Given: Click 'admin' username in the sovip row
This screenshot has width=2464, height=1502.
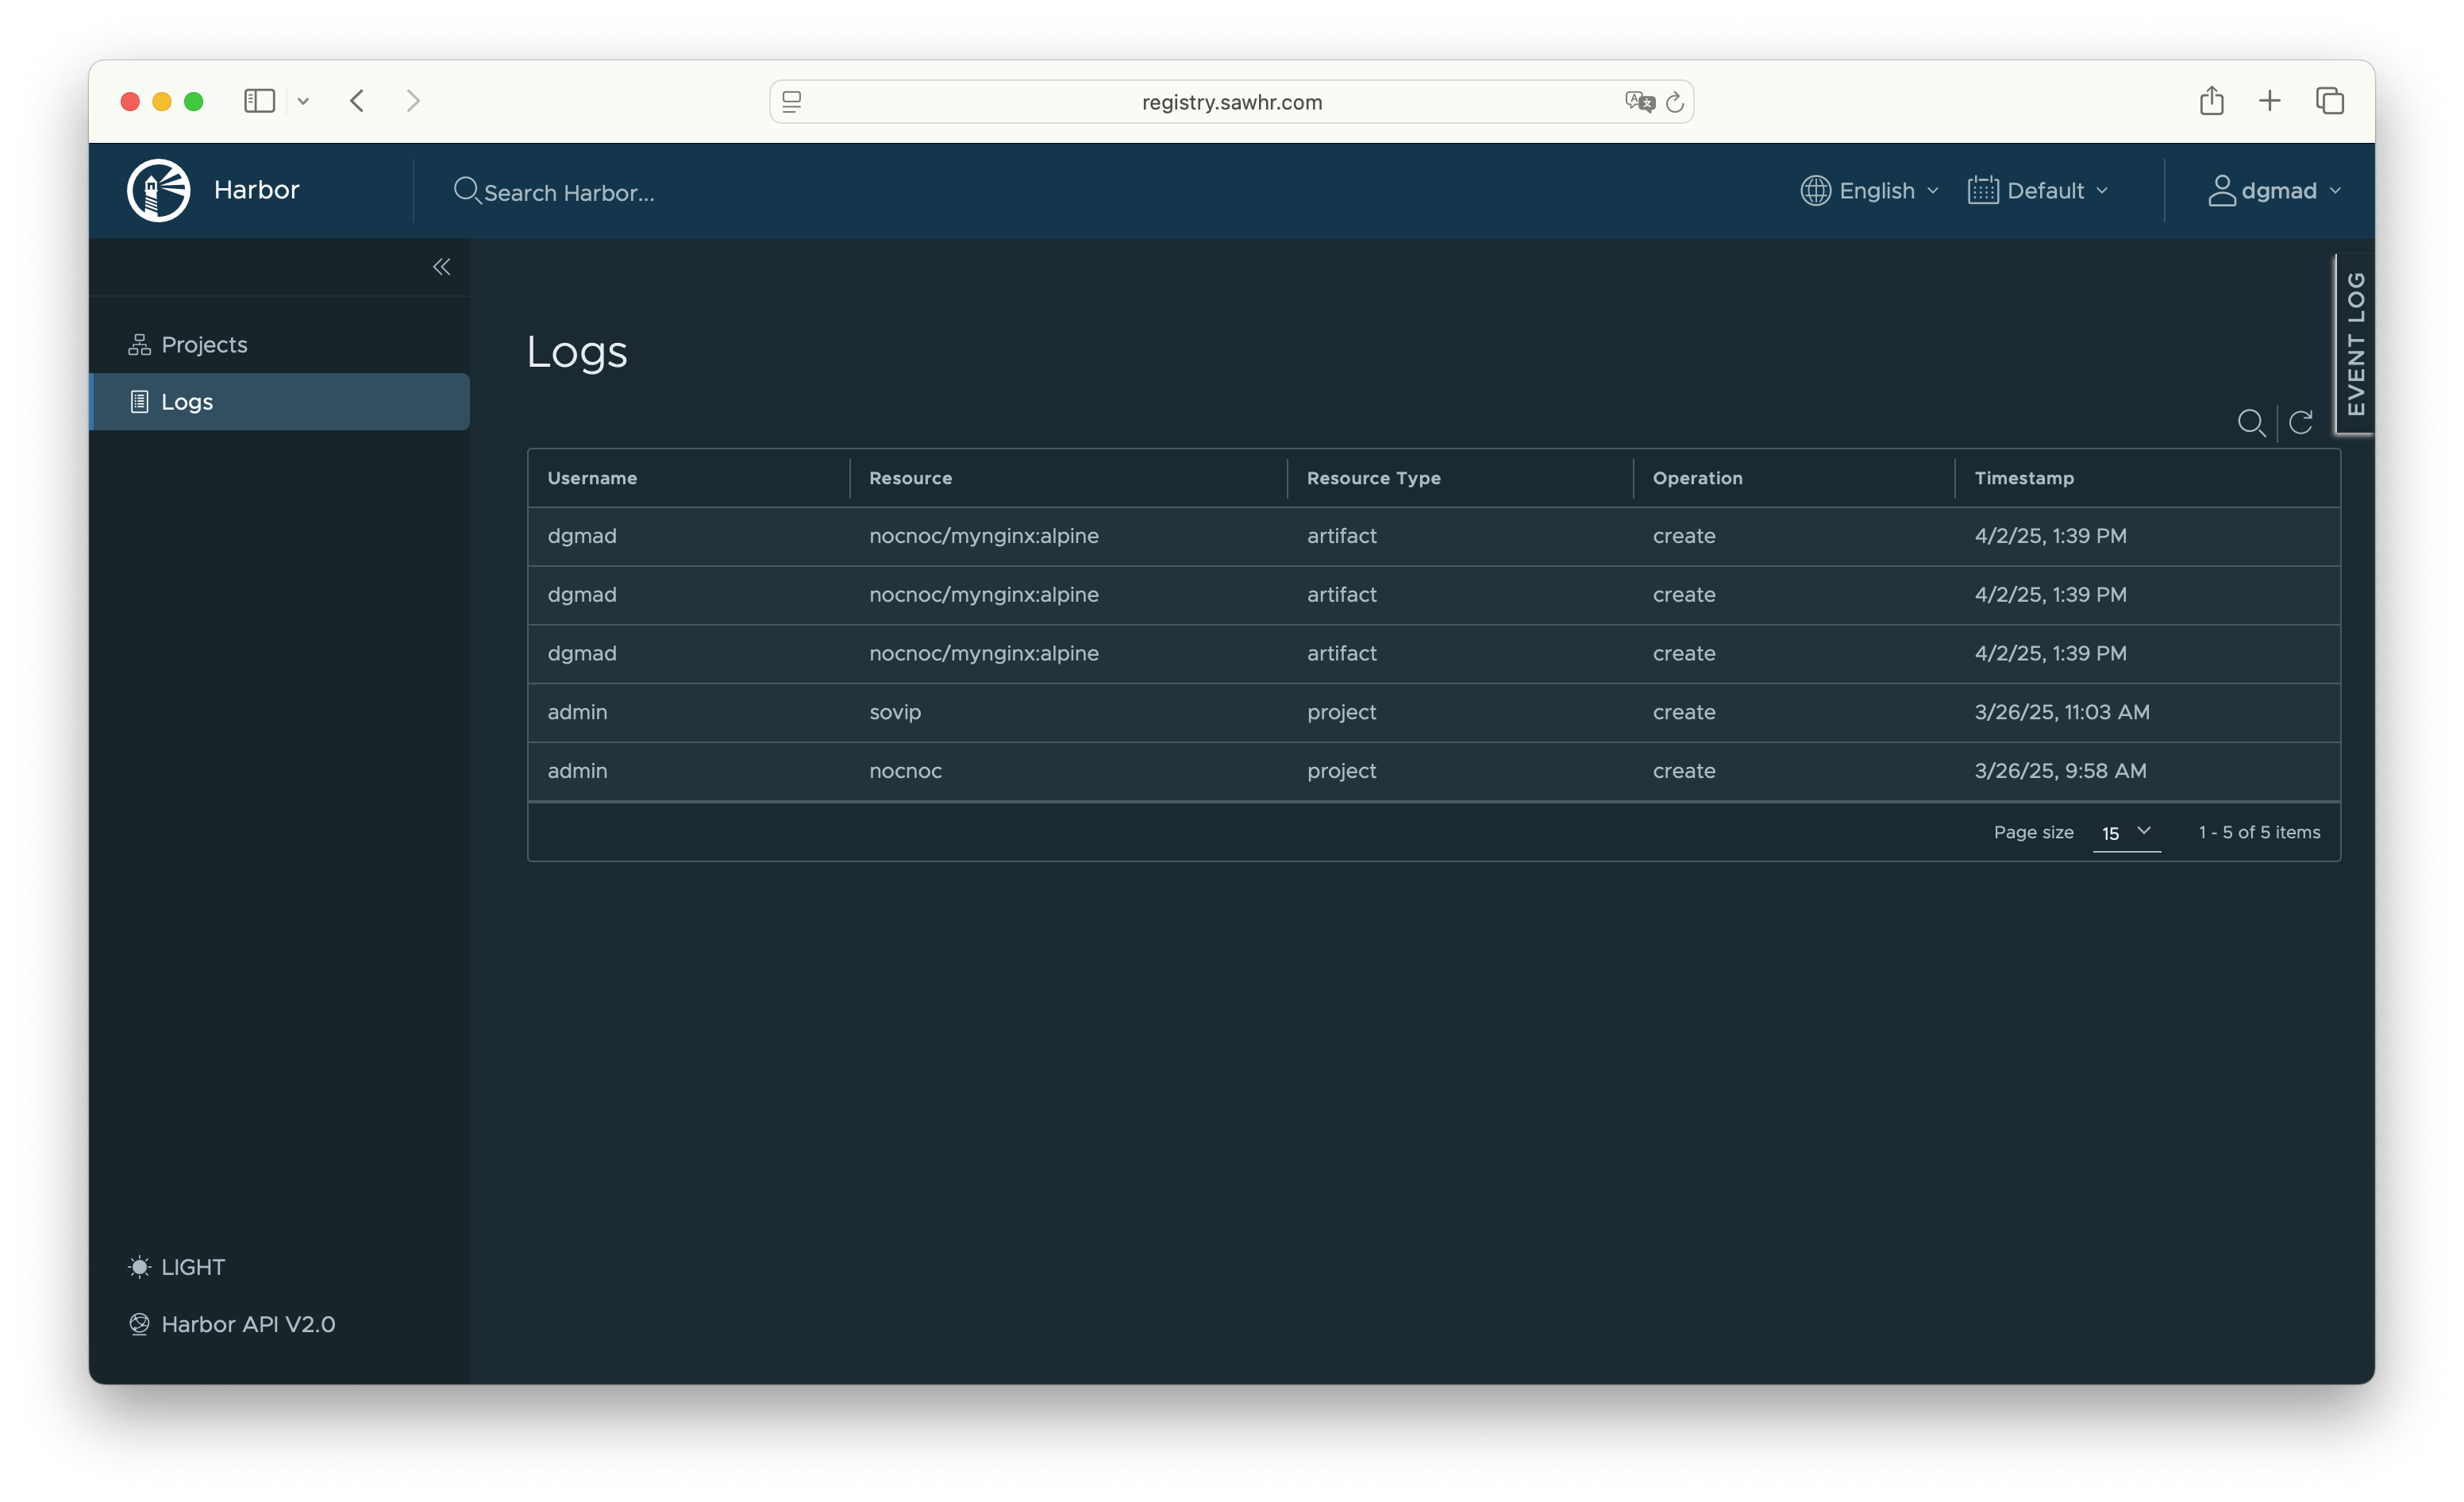Looking at the screenshot, I should point(577,712).
